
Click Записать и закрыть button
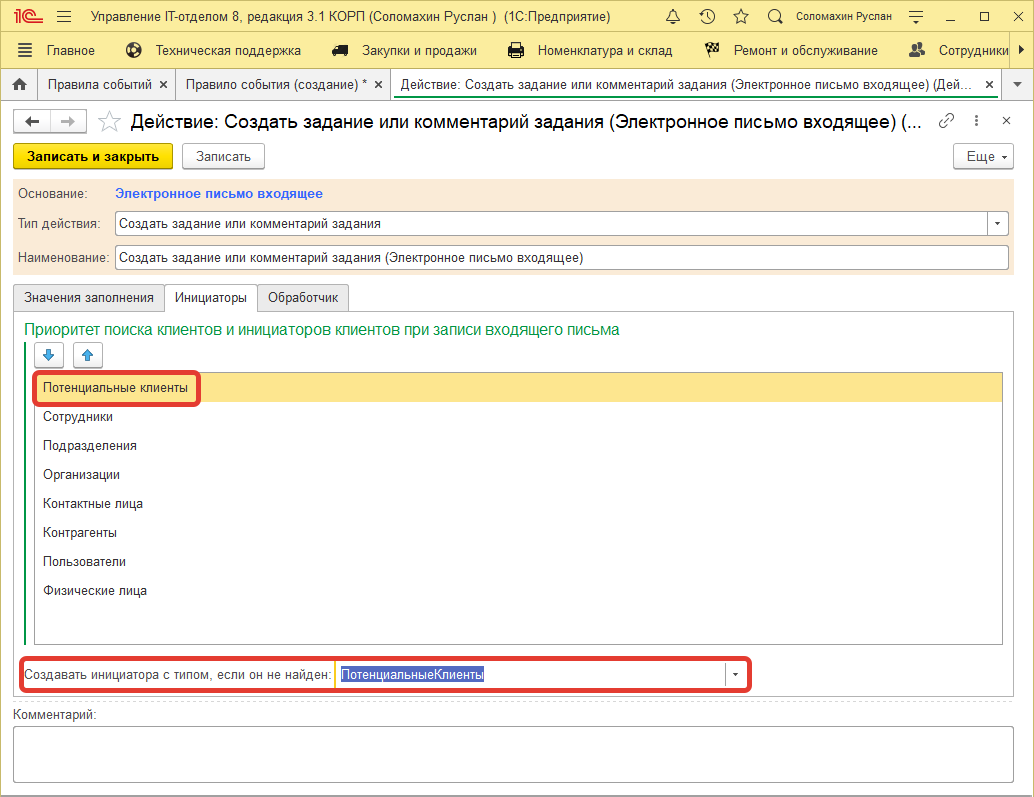pos(92,156)
